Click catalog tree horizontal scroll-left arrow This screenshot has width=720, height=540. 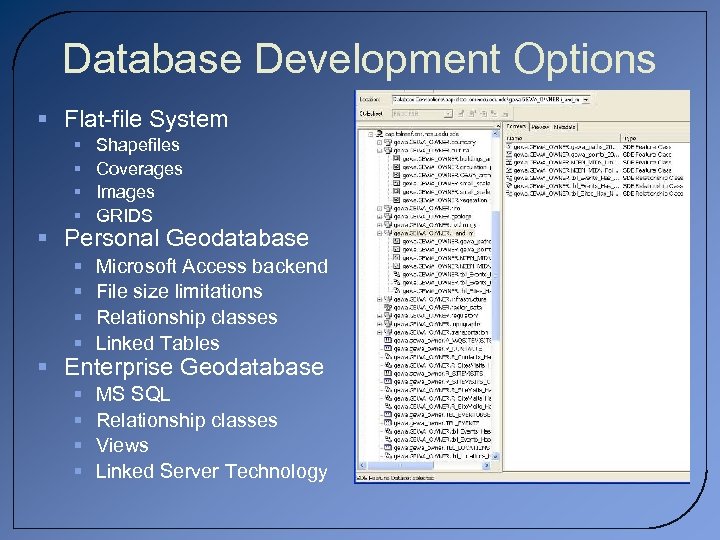point(362,466)
